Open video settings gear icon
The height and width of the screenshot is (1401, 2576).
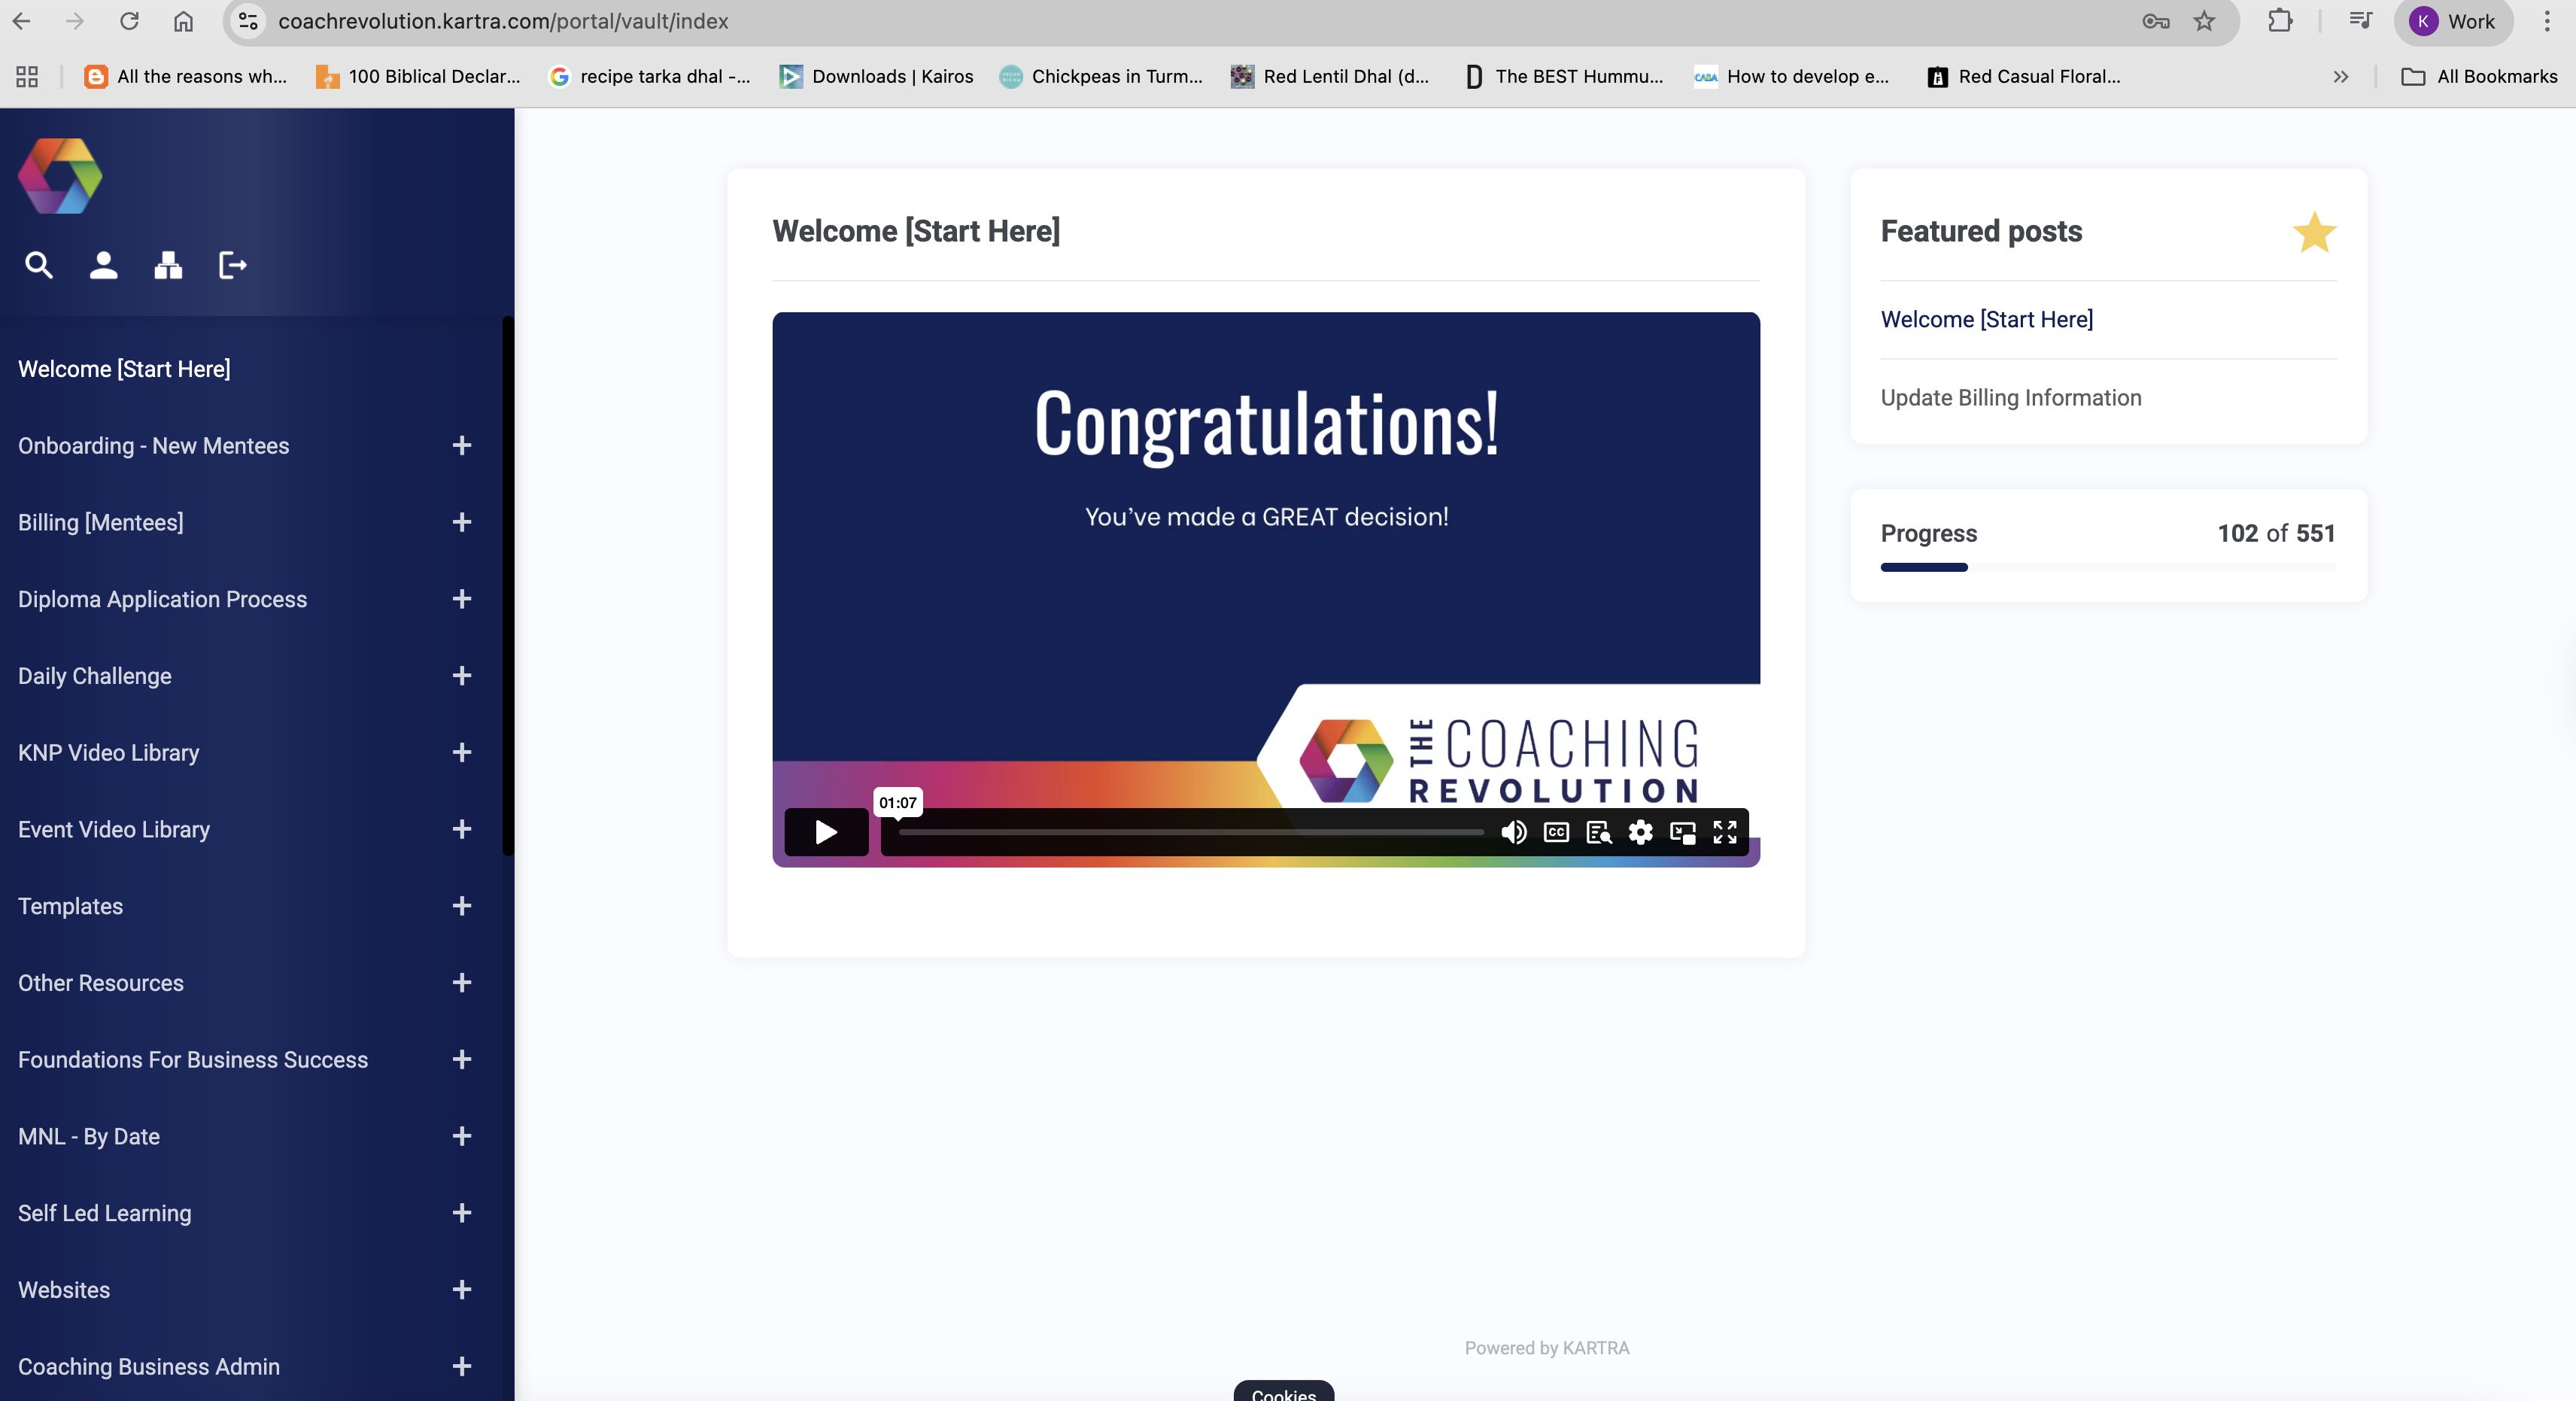pos(1640,832)
